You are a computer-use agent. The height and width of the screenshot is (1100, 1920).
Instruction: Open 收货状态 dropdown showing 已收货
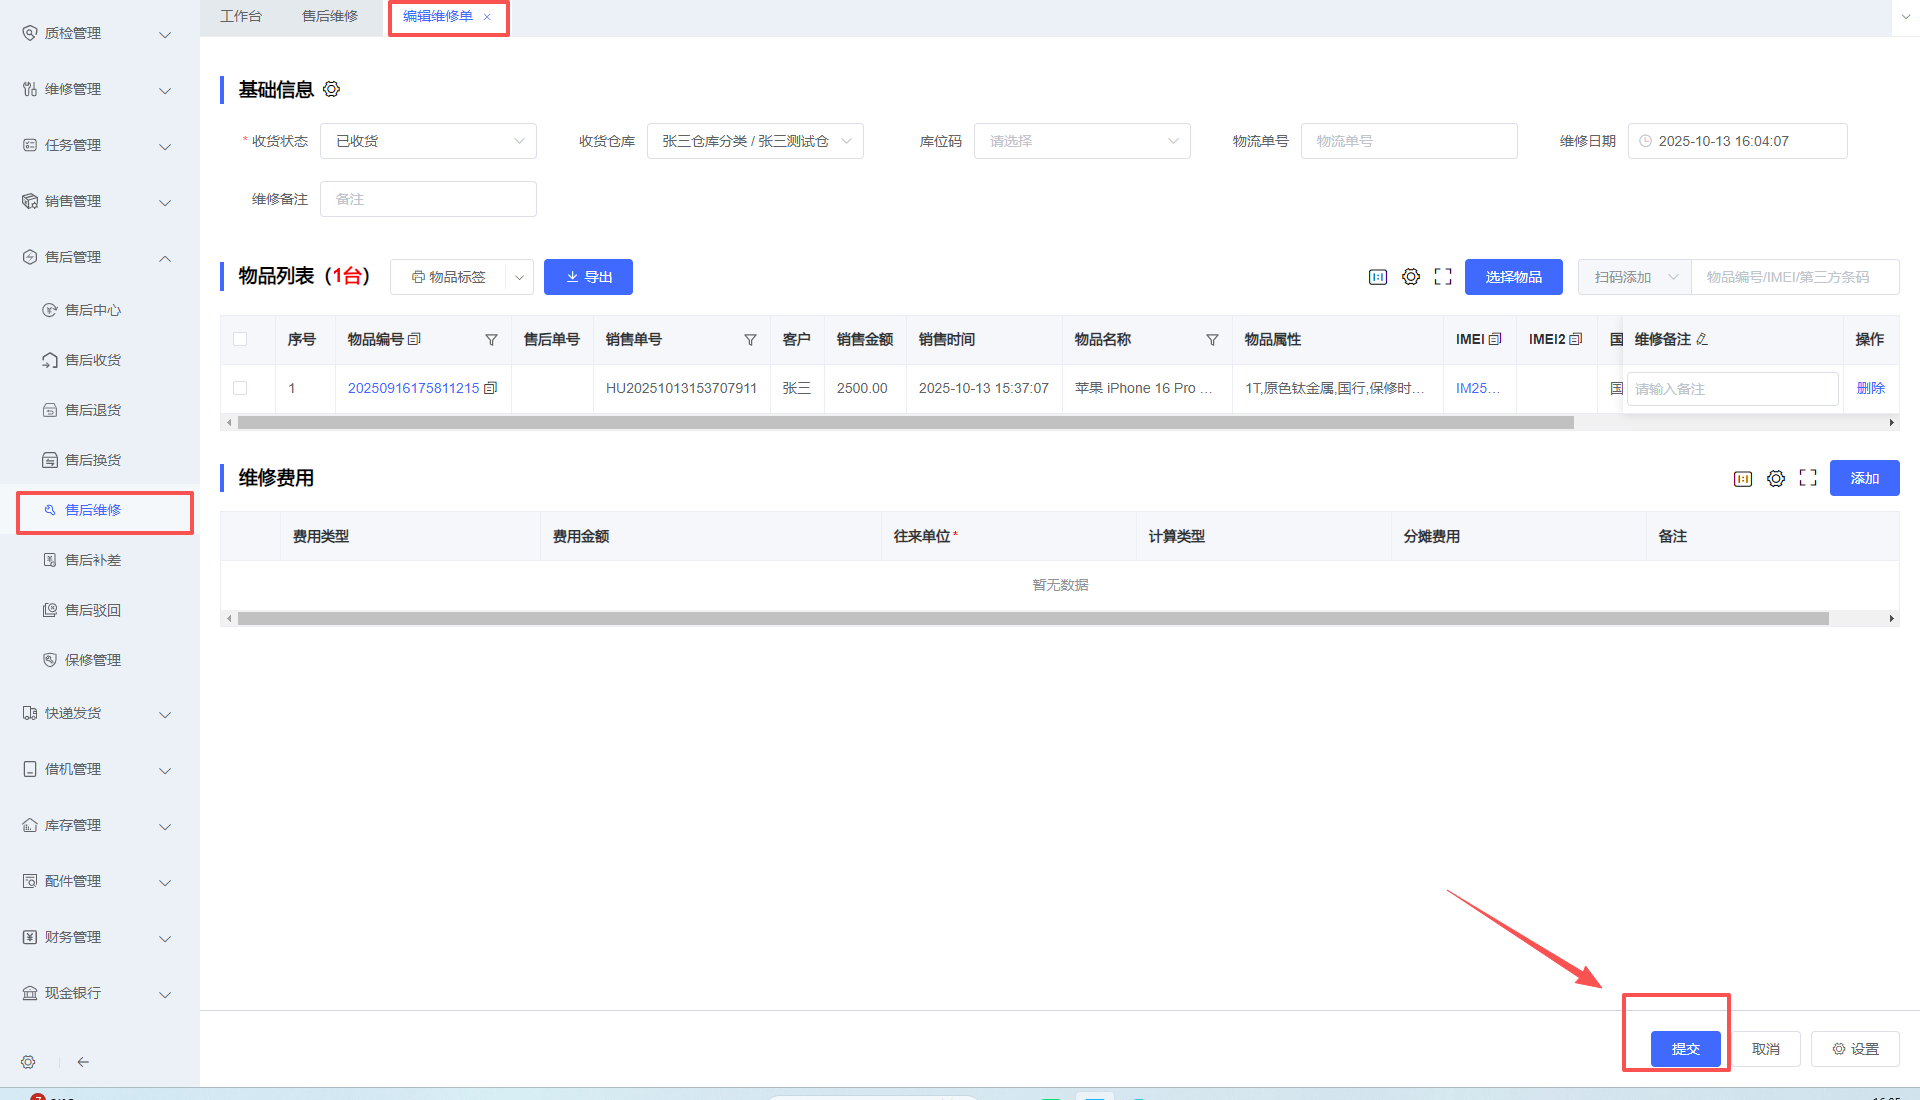point(428,141)
